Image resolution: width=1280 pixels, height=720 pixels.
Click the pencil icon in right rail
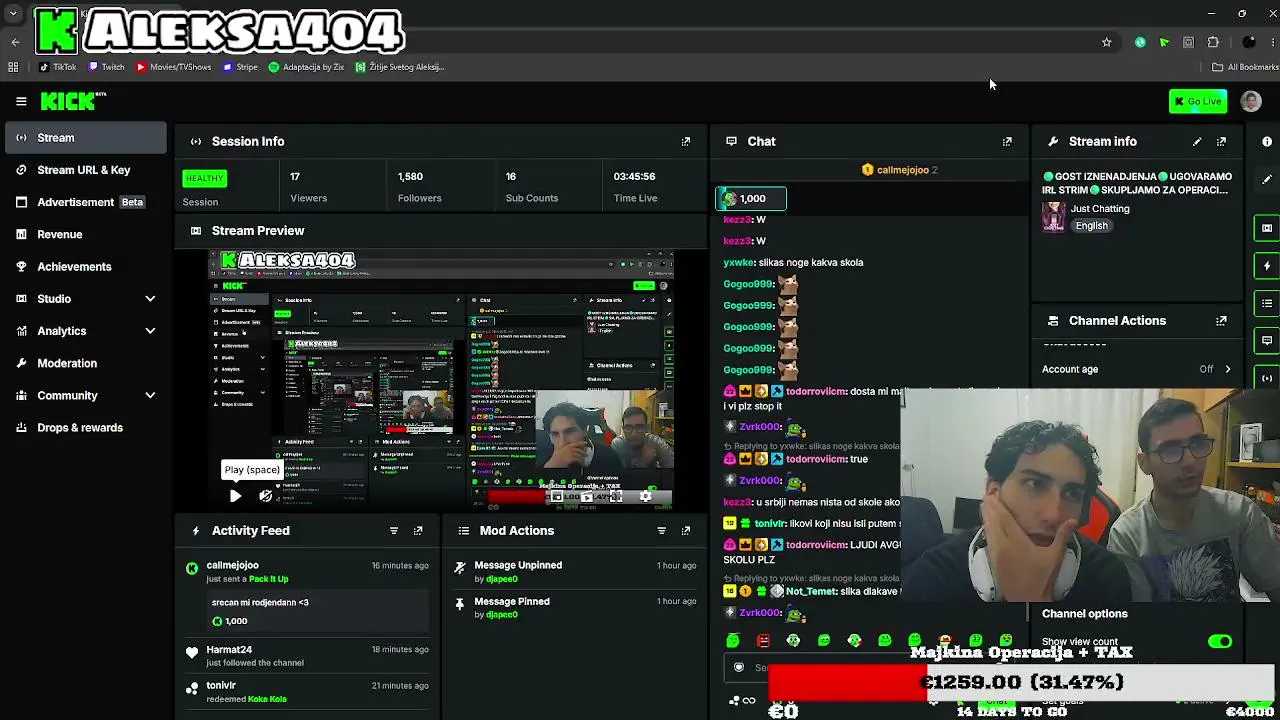click(x=1267, y=179)
